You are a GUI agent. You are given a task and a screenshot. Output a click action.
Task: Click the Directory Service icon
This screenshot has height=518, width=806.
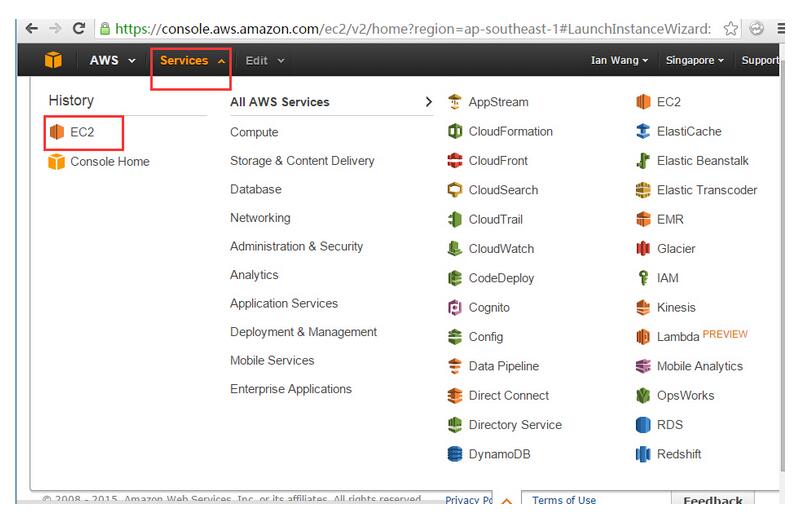click(454, 424)
